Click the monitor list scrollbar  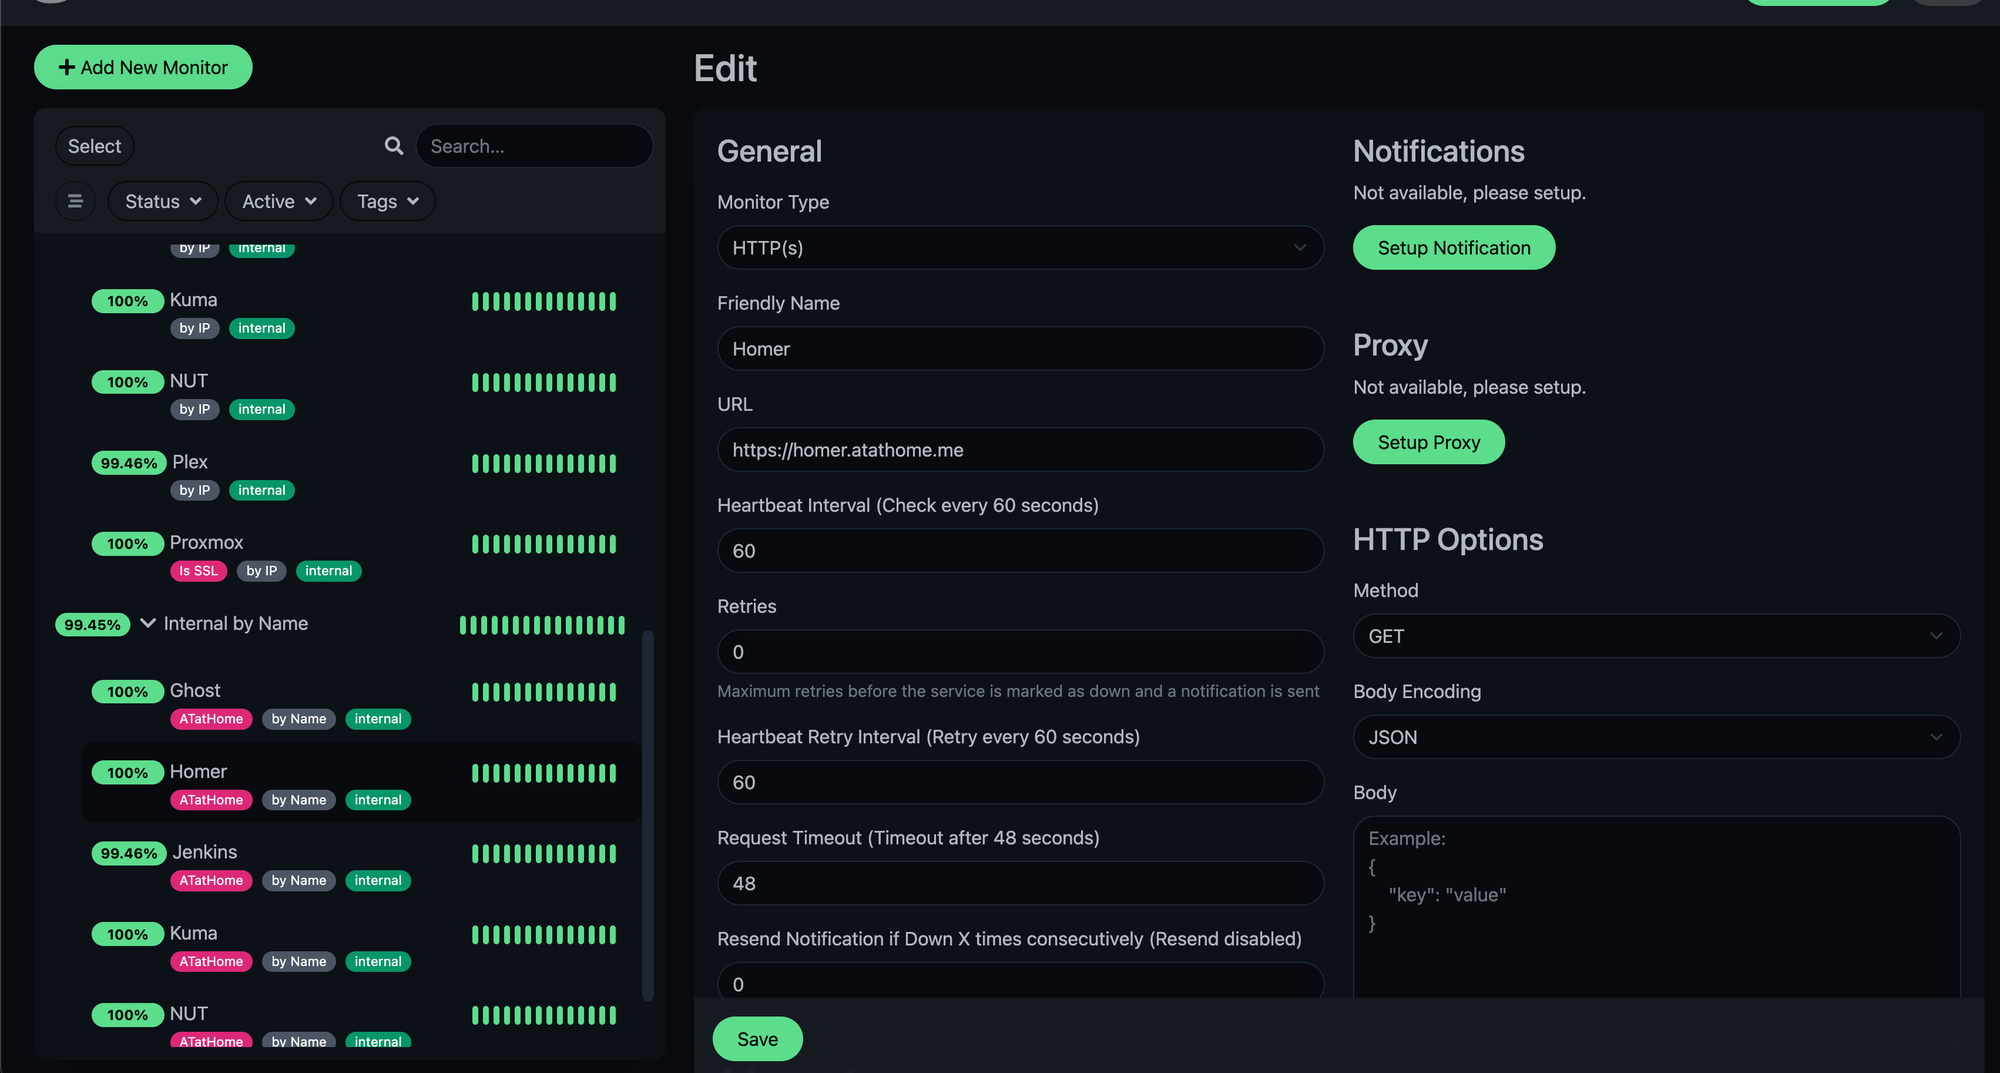coord(648,814)
